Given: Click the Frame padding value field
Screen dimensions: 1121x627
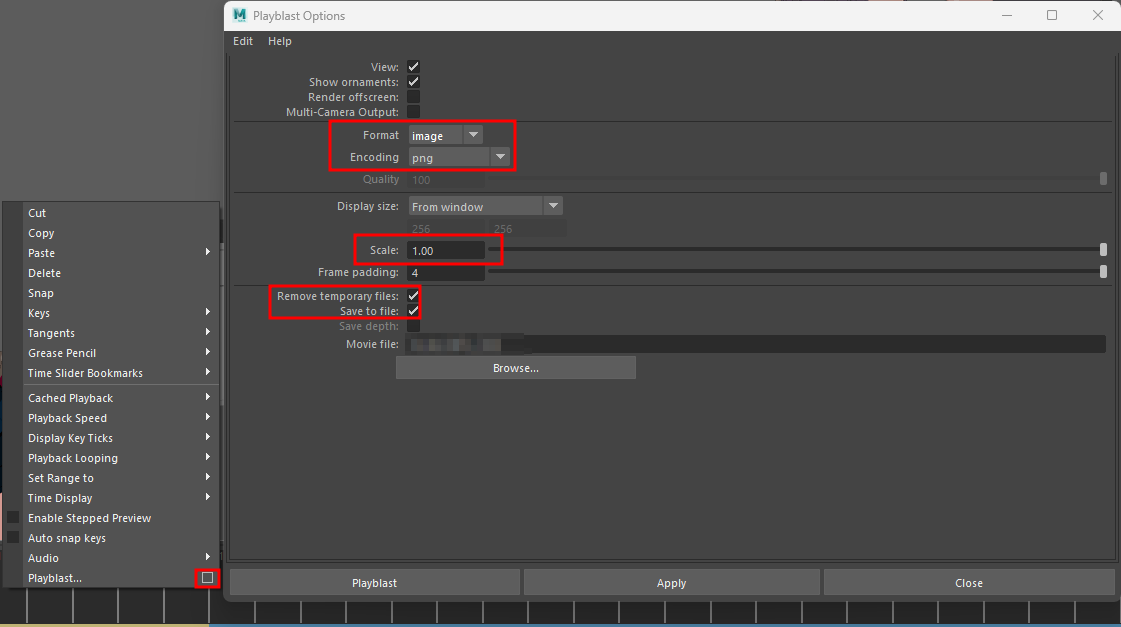Looking at the screenshot, I should [x=446, y=272].
